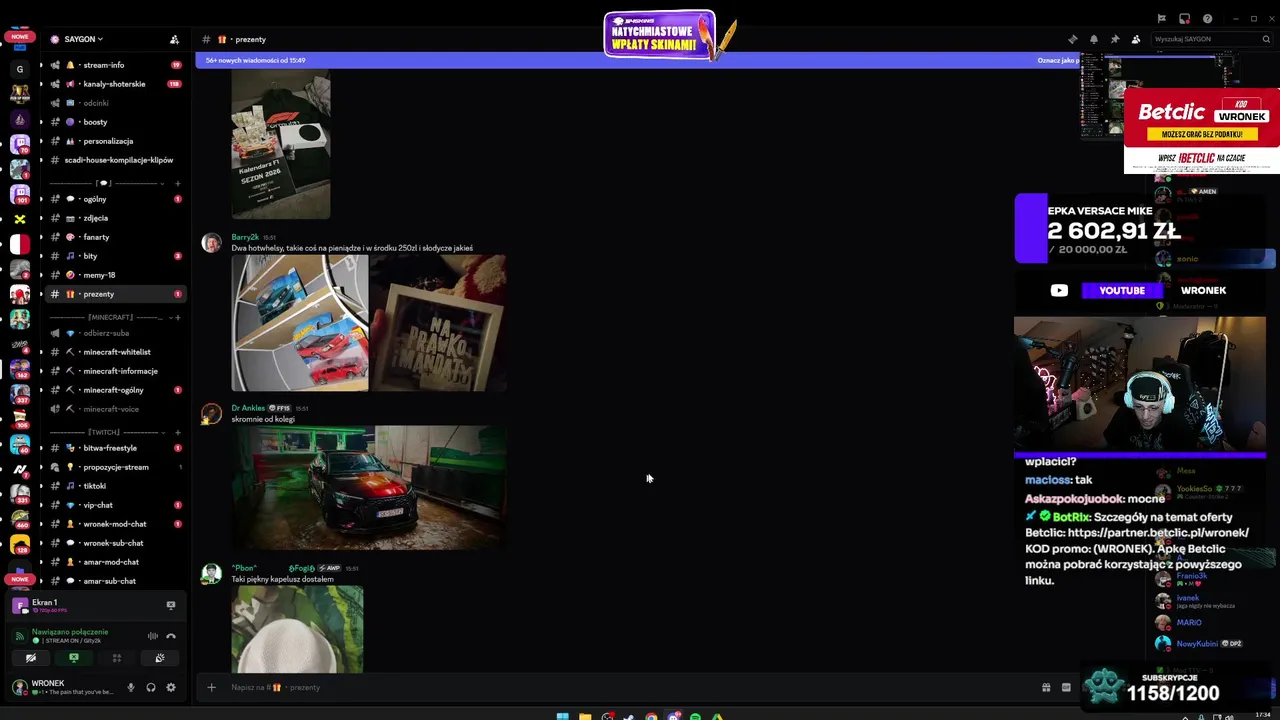1280x720 pixels.
Task: Click Barry2k username
Action: 245,237
